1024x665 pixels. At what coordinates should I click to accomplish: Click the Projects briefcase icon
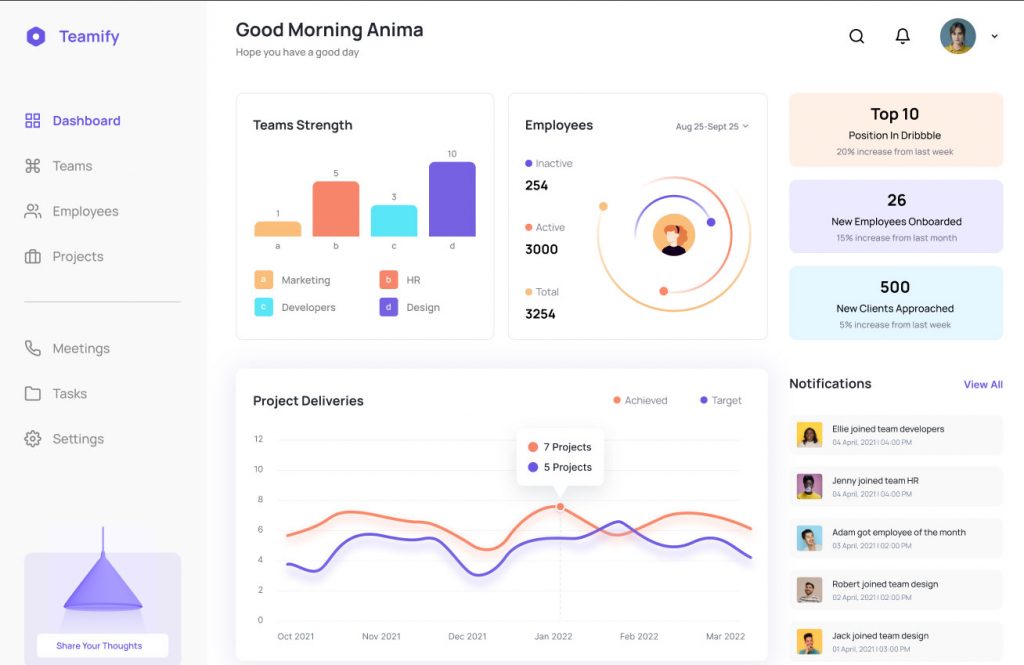(33, 256)
